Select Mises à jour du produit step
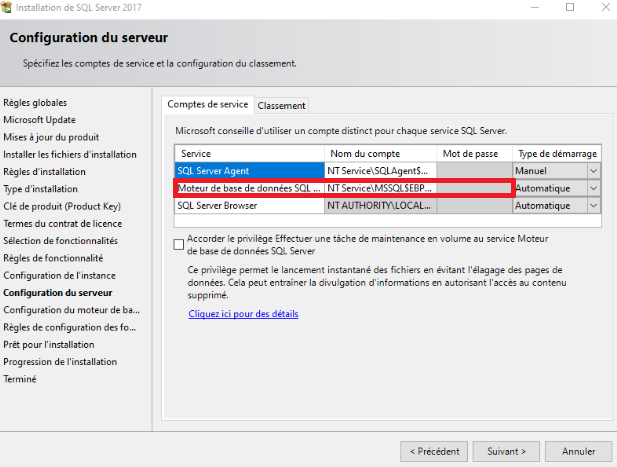This screenshot has width=617, height=467. click(x=51, y=137)
